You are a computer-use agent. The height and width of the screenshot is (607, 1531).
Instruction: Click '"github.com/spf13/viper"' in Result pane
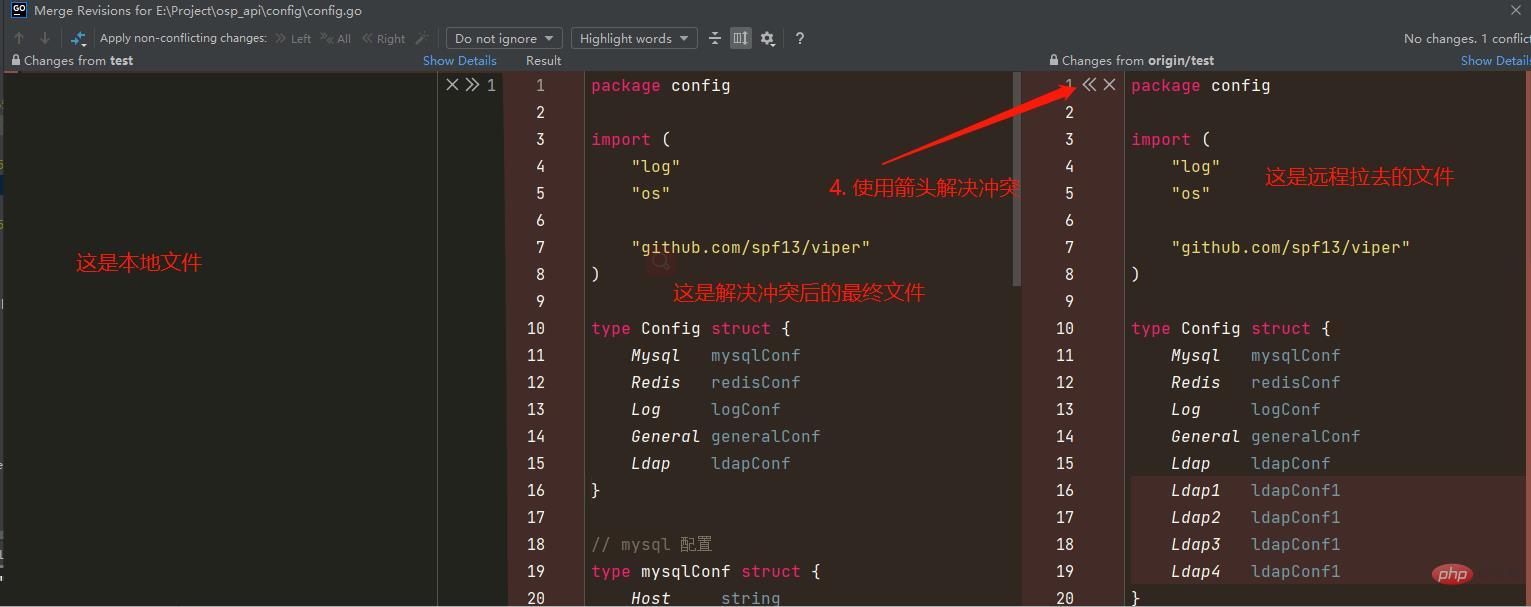pos(750,247)
